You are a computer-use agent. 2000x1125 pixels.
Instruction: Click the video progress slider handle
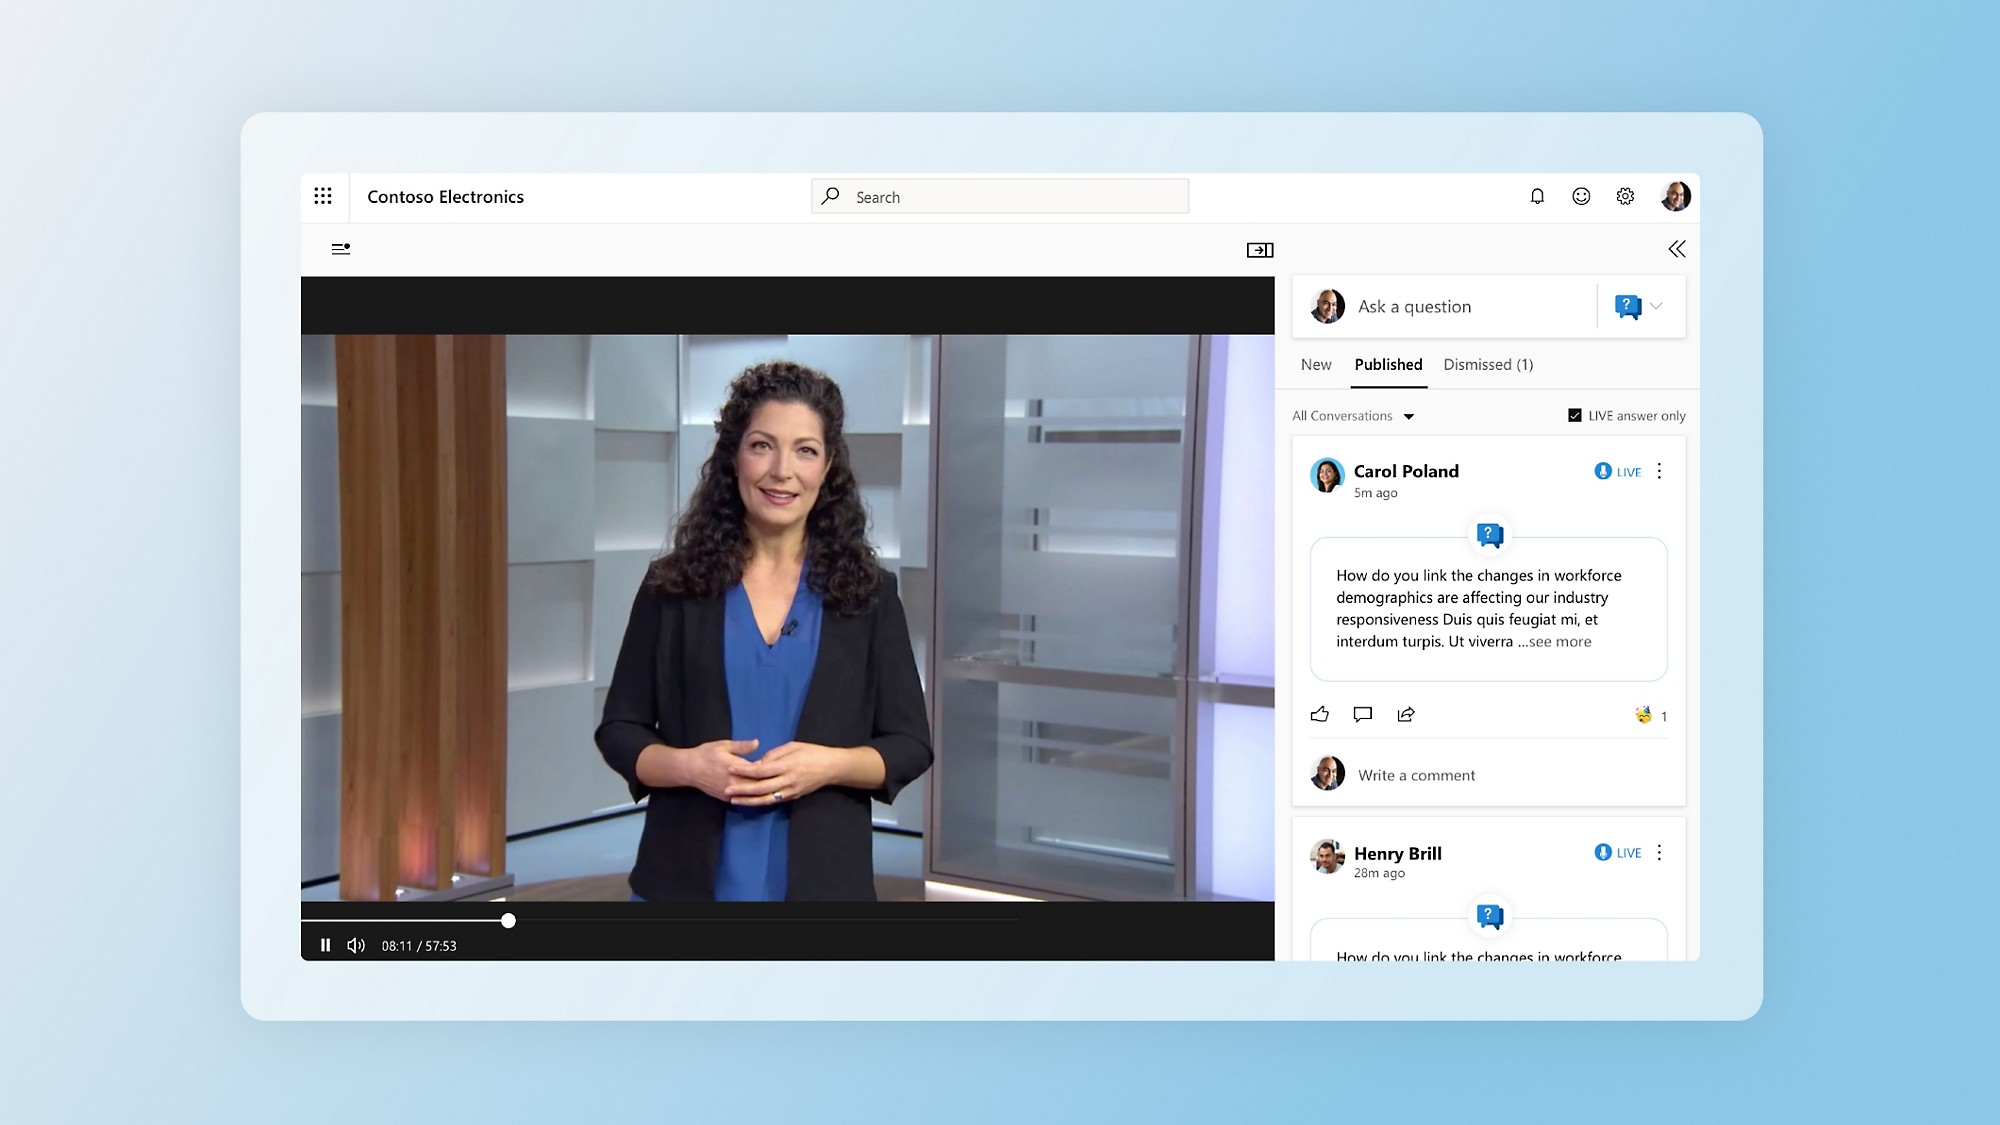(x=508, y=920)
